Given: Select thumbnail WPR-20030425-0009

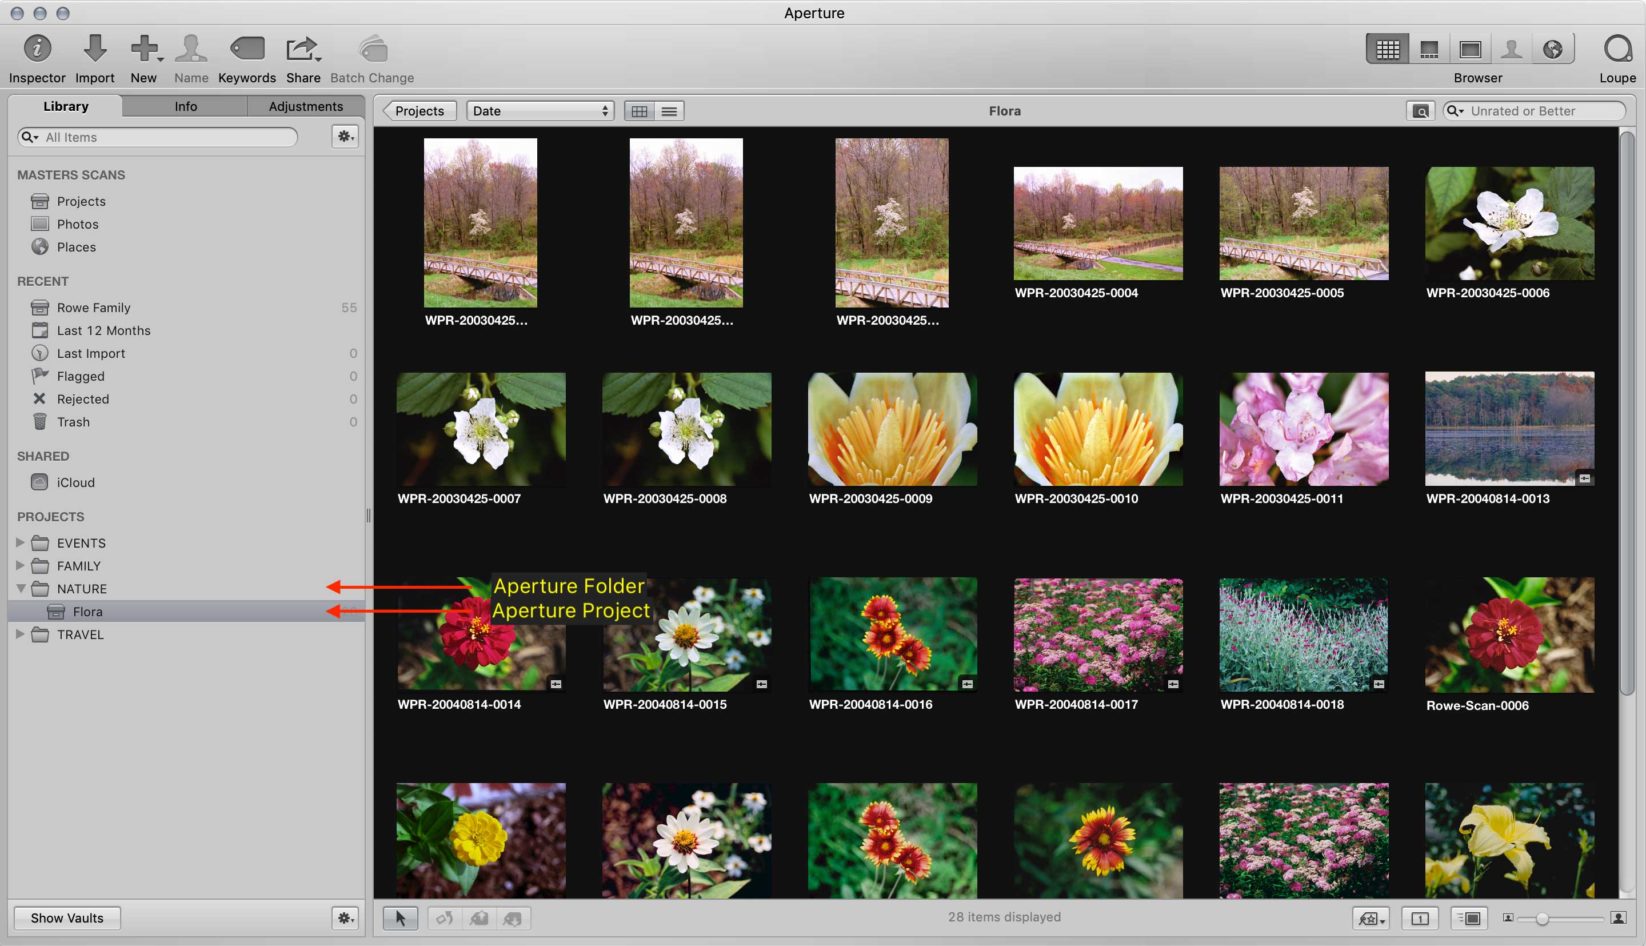Looking at the screenshot, I should pos(892,430).
